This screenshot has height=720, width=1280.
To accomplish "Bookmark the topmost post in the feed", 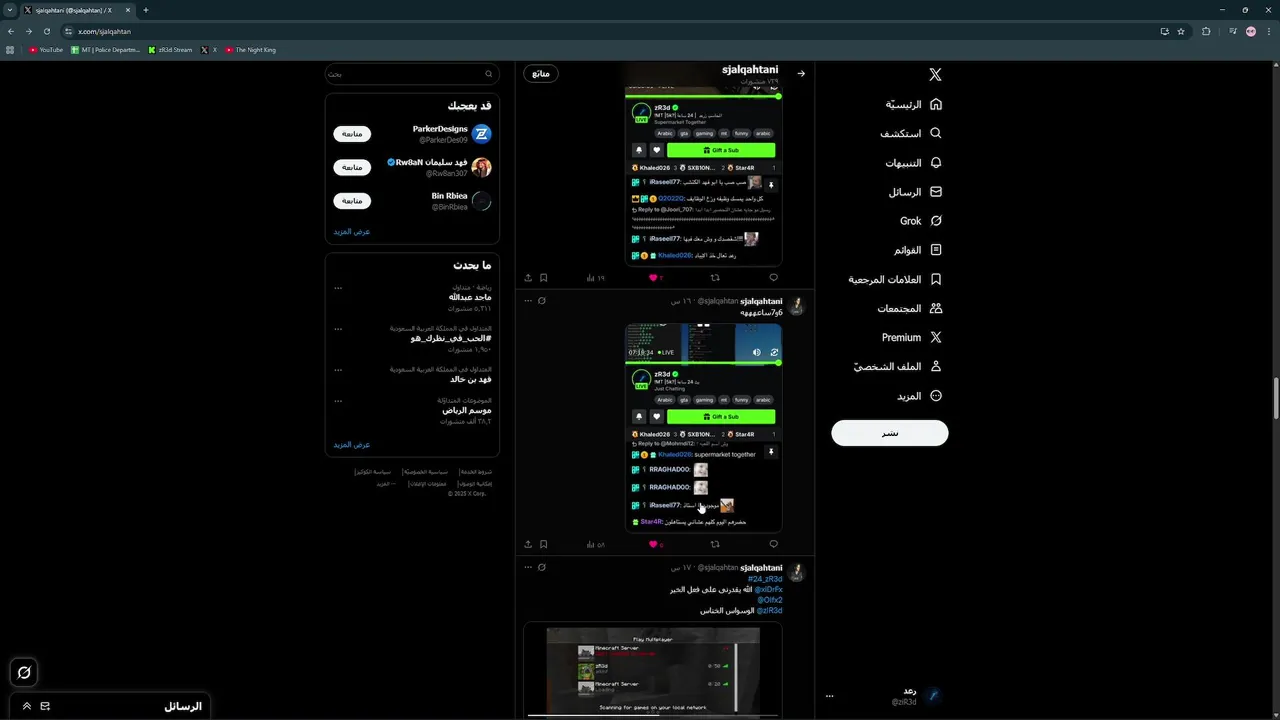I will (543, 277).
